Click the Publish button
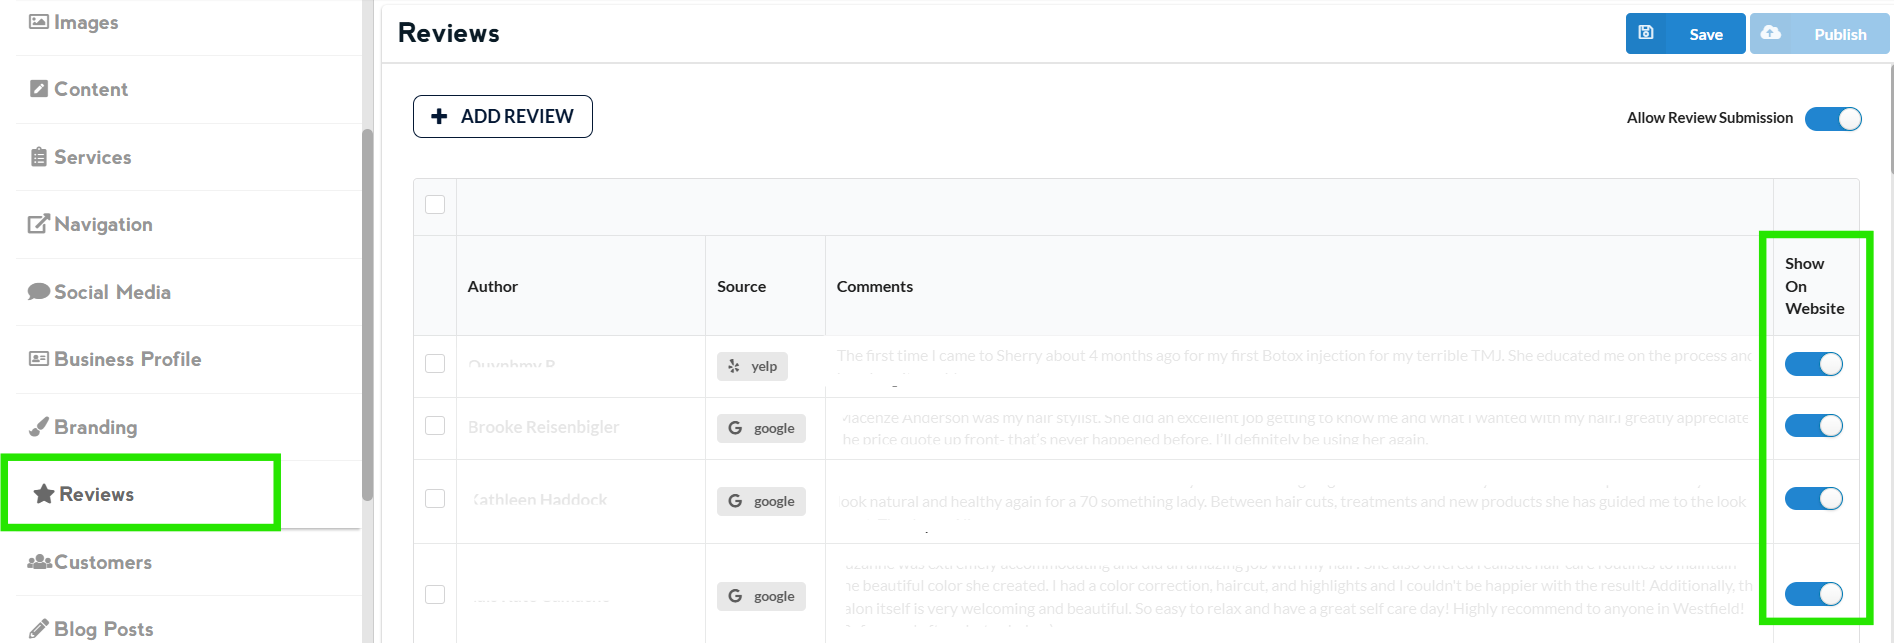The height and width of the screenshot is (643, 1894). [1819, 34]
